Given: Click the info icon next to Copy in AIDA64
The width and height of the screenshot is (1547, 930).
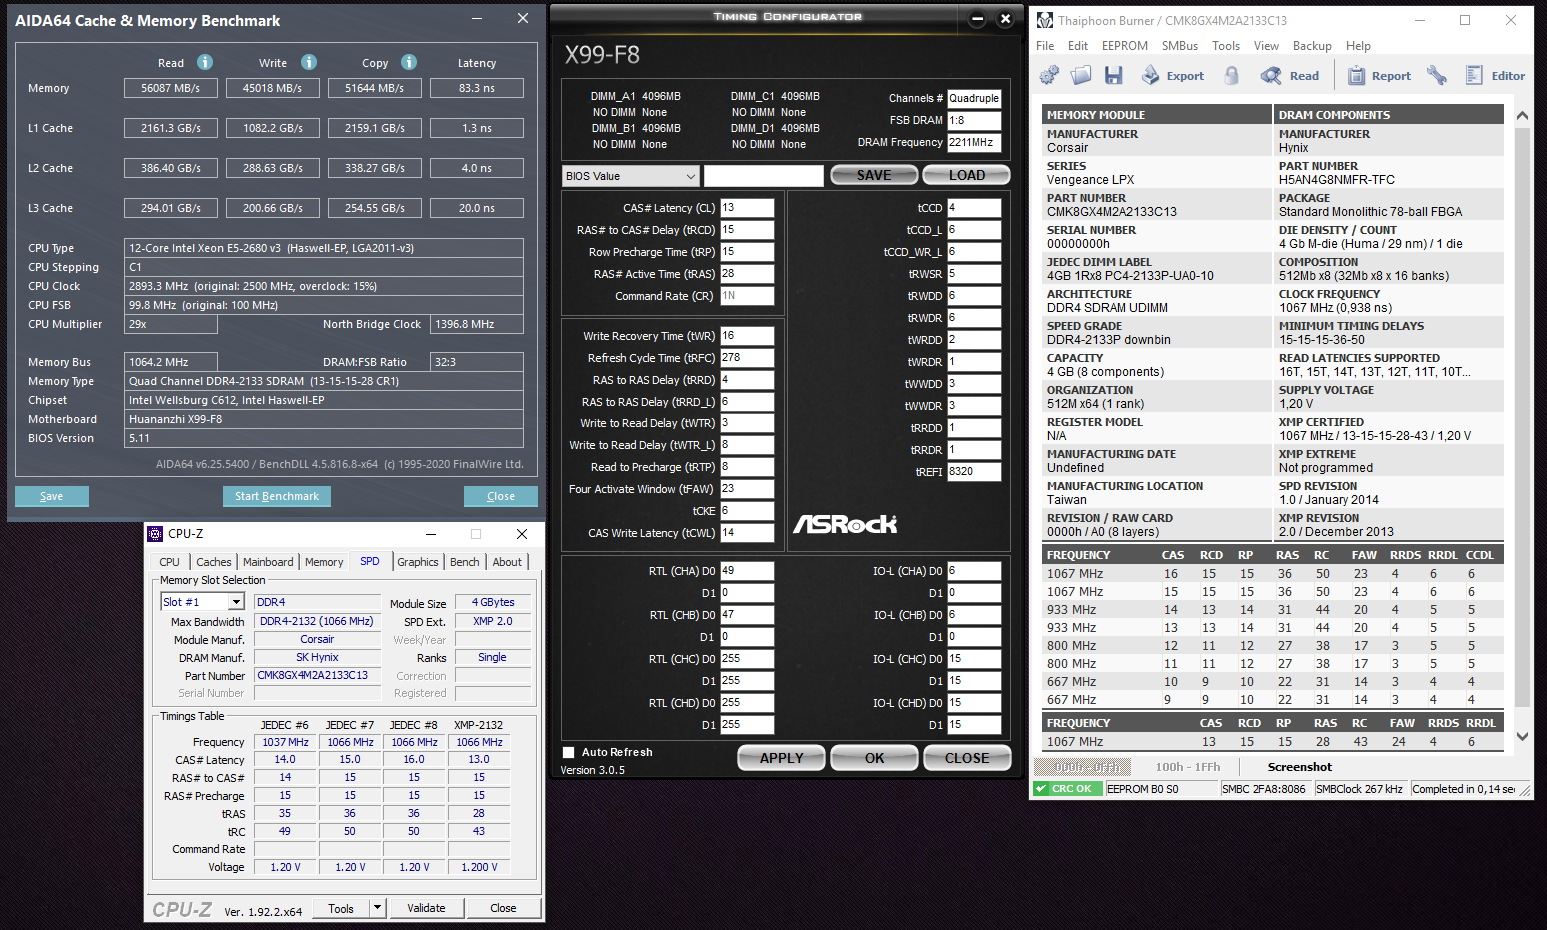Looking at the screenshot, I should (409, 62).
